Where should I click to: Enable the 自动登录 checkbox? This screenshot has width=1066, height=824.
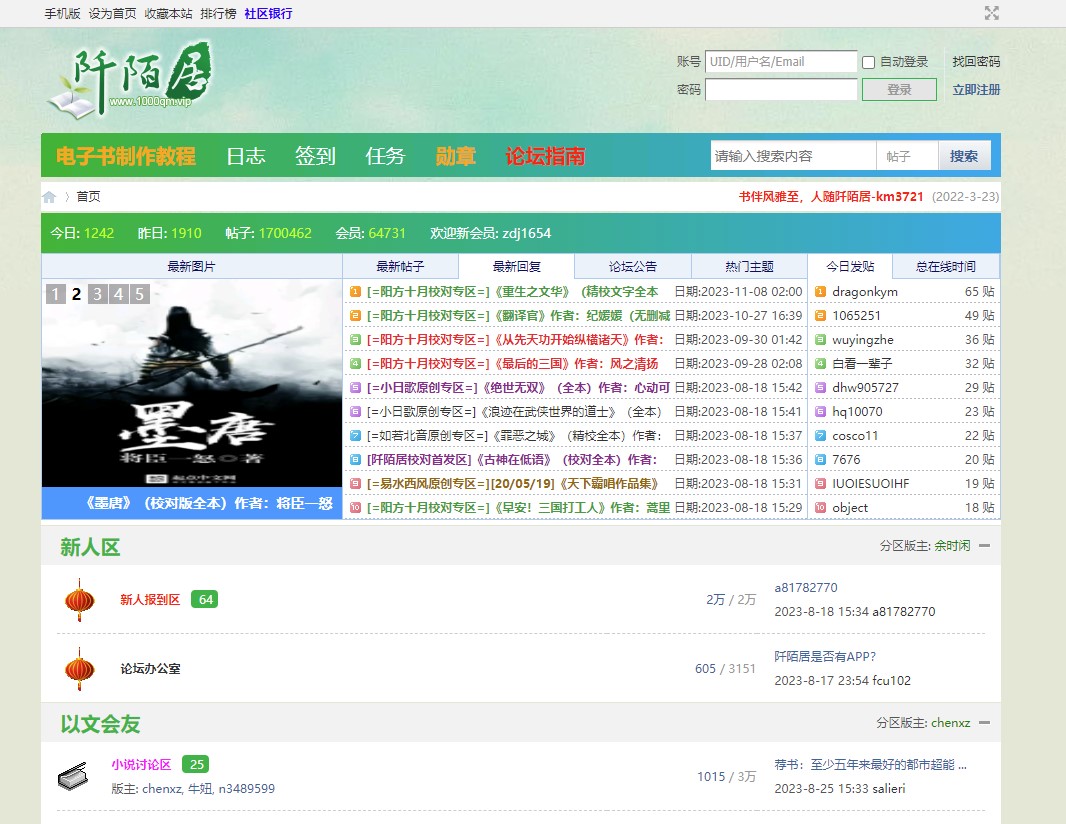click(868, 62)
